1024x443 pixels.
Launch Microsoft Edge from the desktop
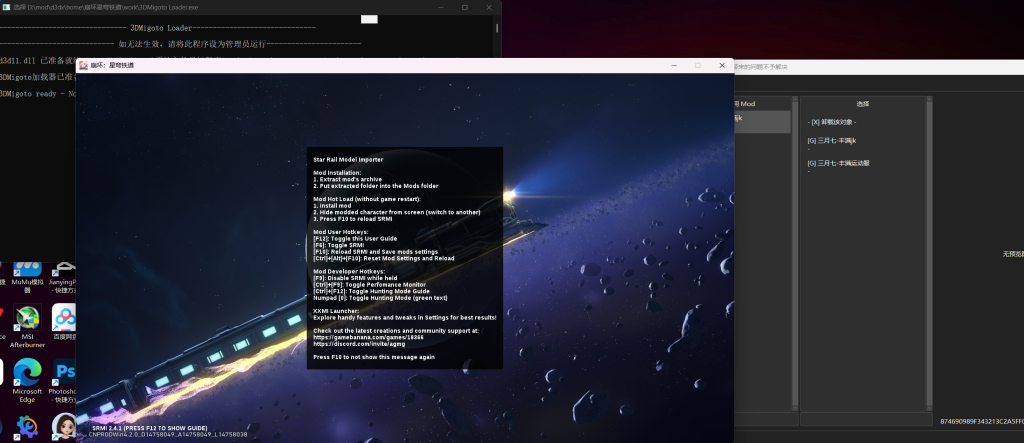(27, 381)
